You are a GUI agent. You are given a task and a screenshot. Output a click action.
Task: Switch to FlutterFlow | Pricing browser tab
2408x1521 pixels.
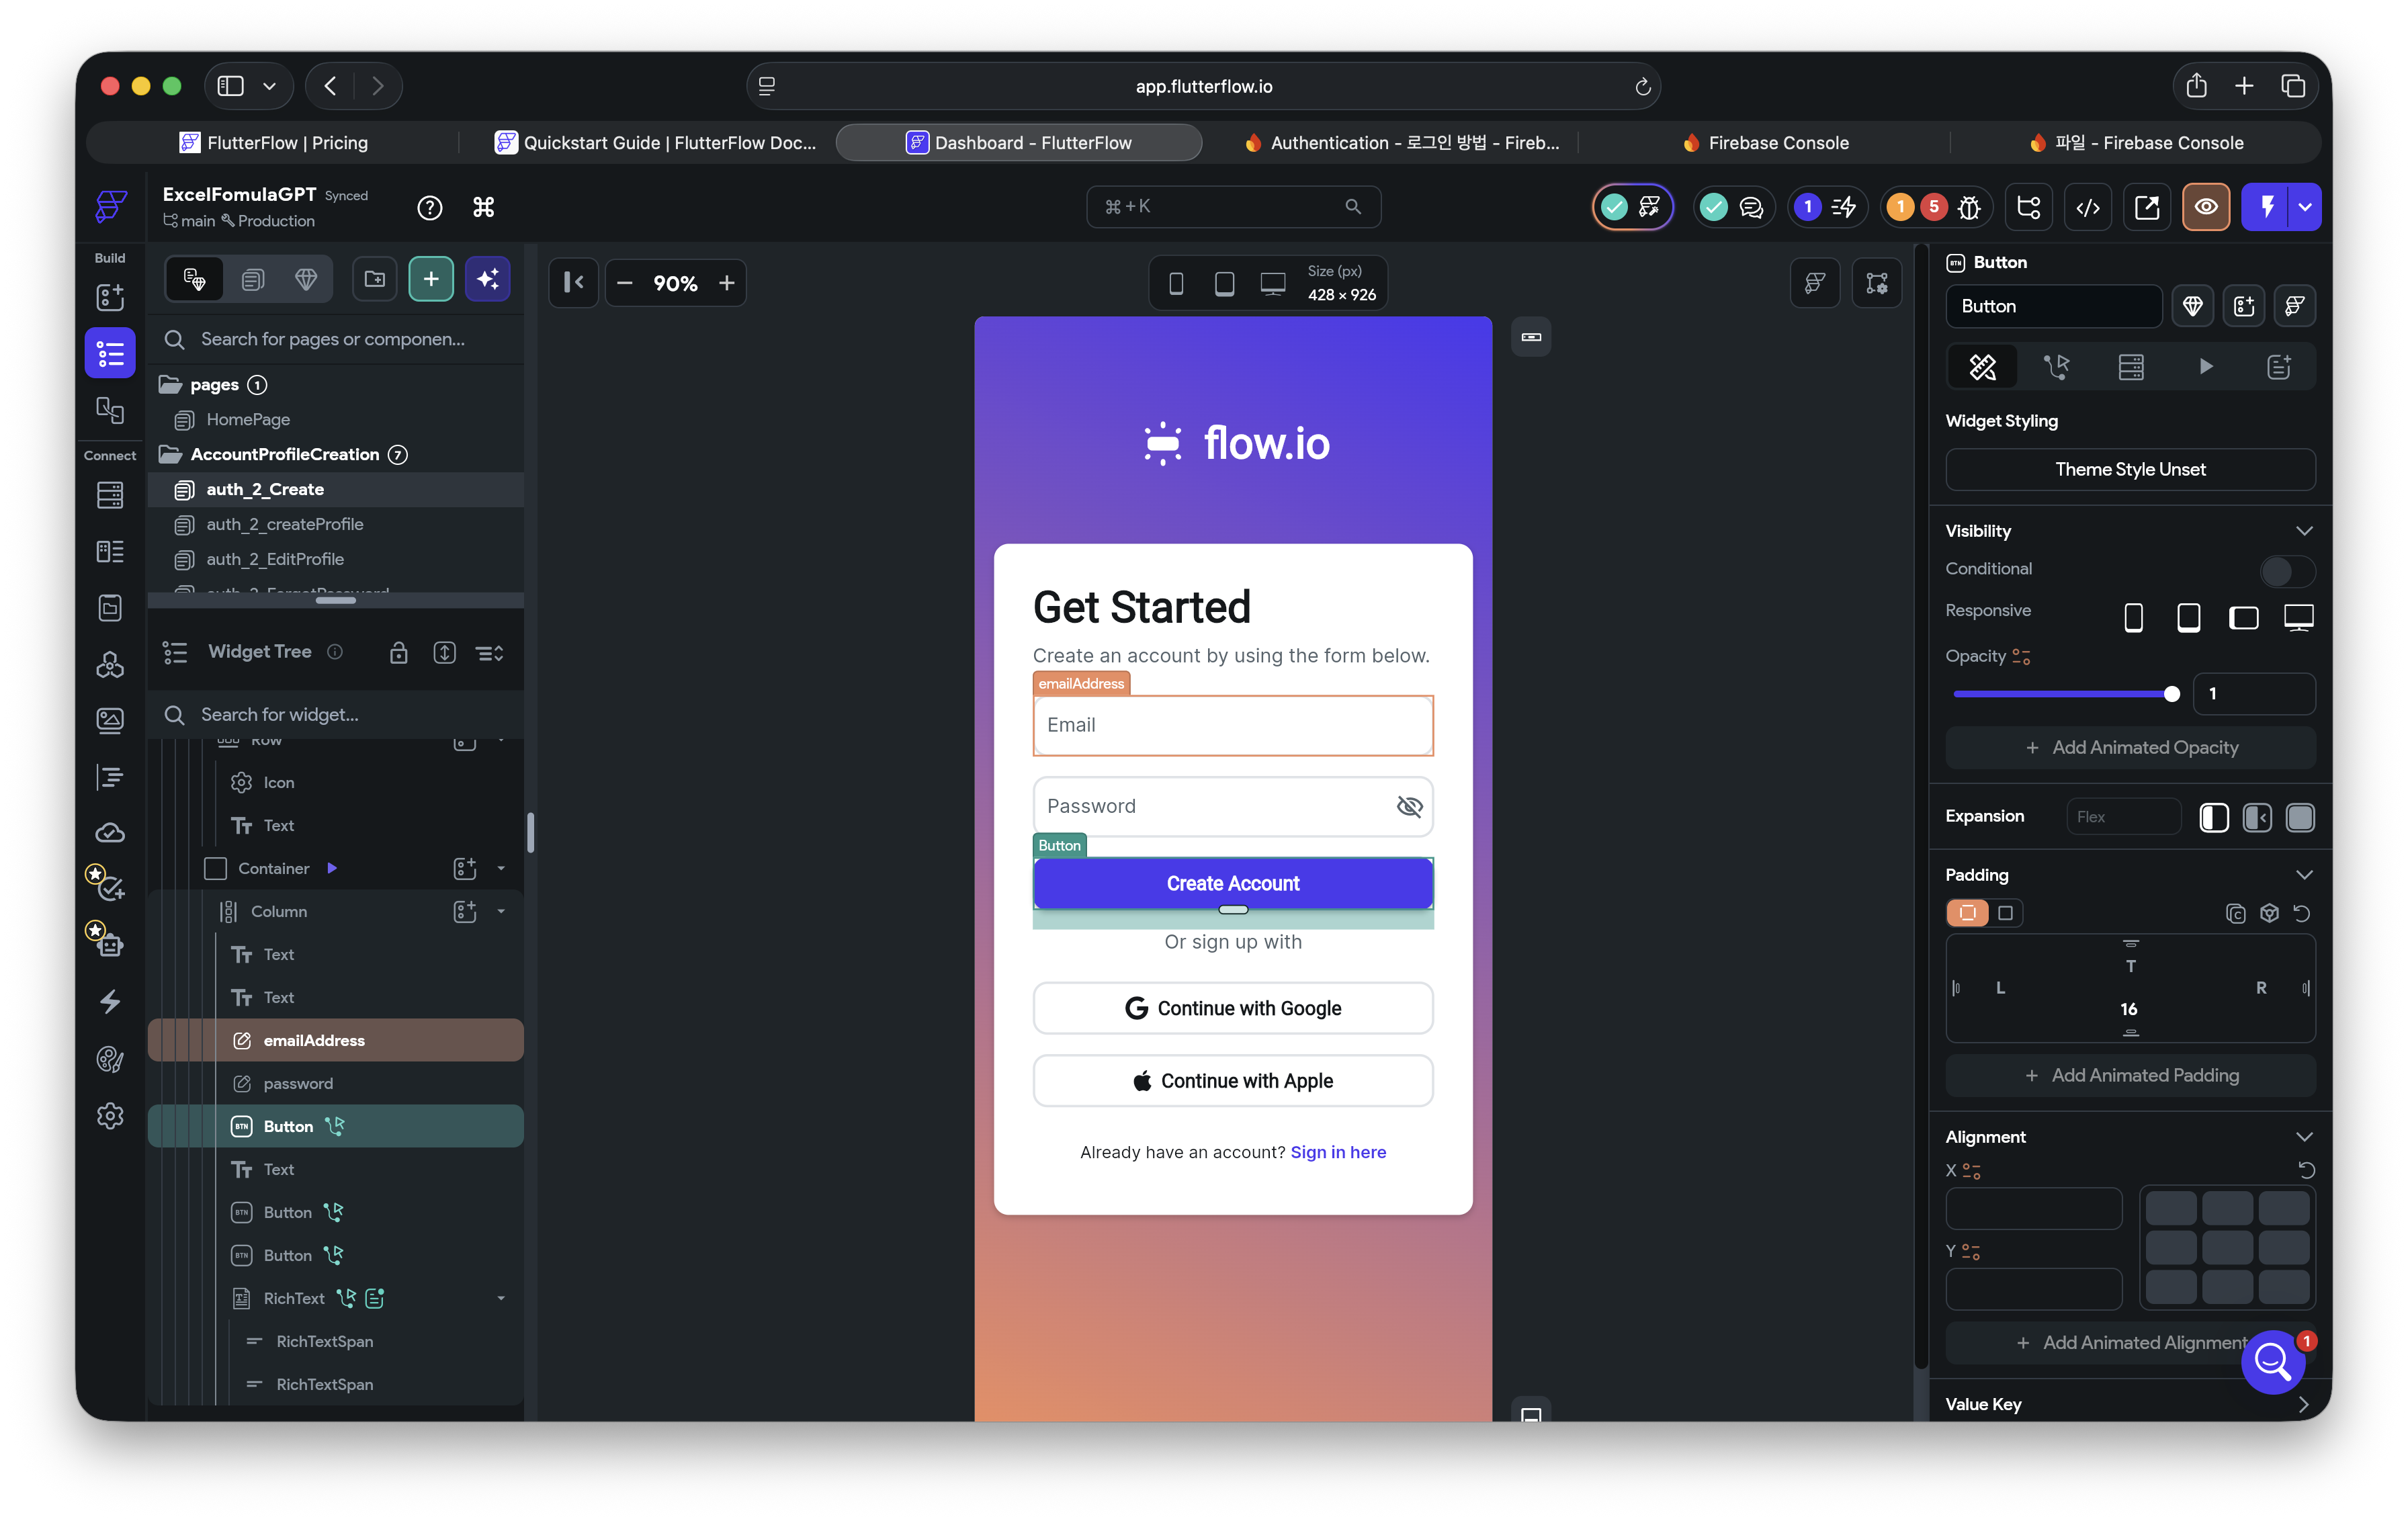tap(273, 143)
